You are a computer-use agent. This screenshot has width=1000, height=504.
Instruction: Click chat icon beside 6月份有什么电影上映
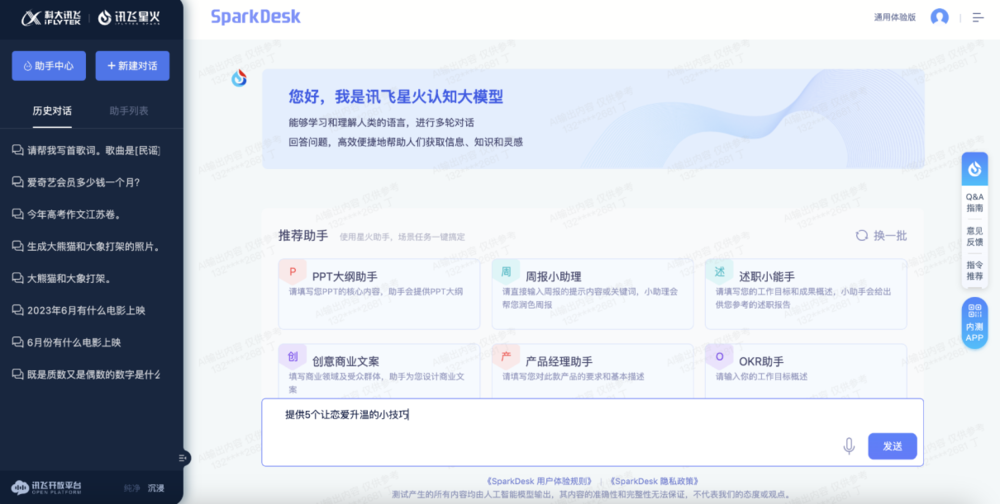[18, 343]
